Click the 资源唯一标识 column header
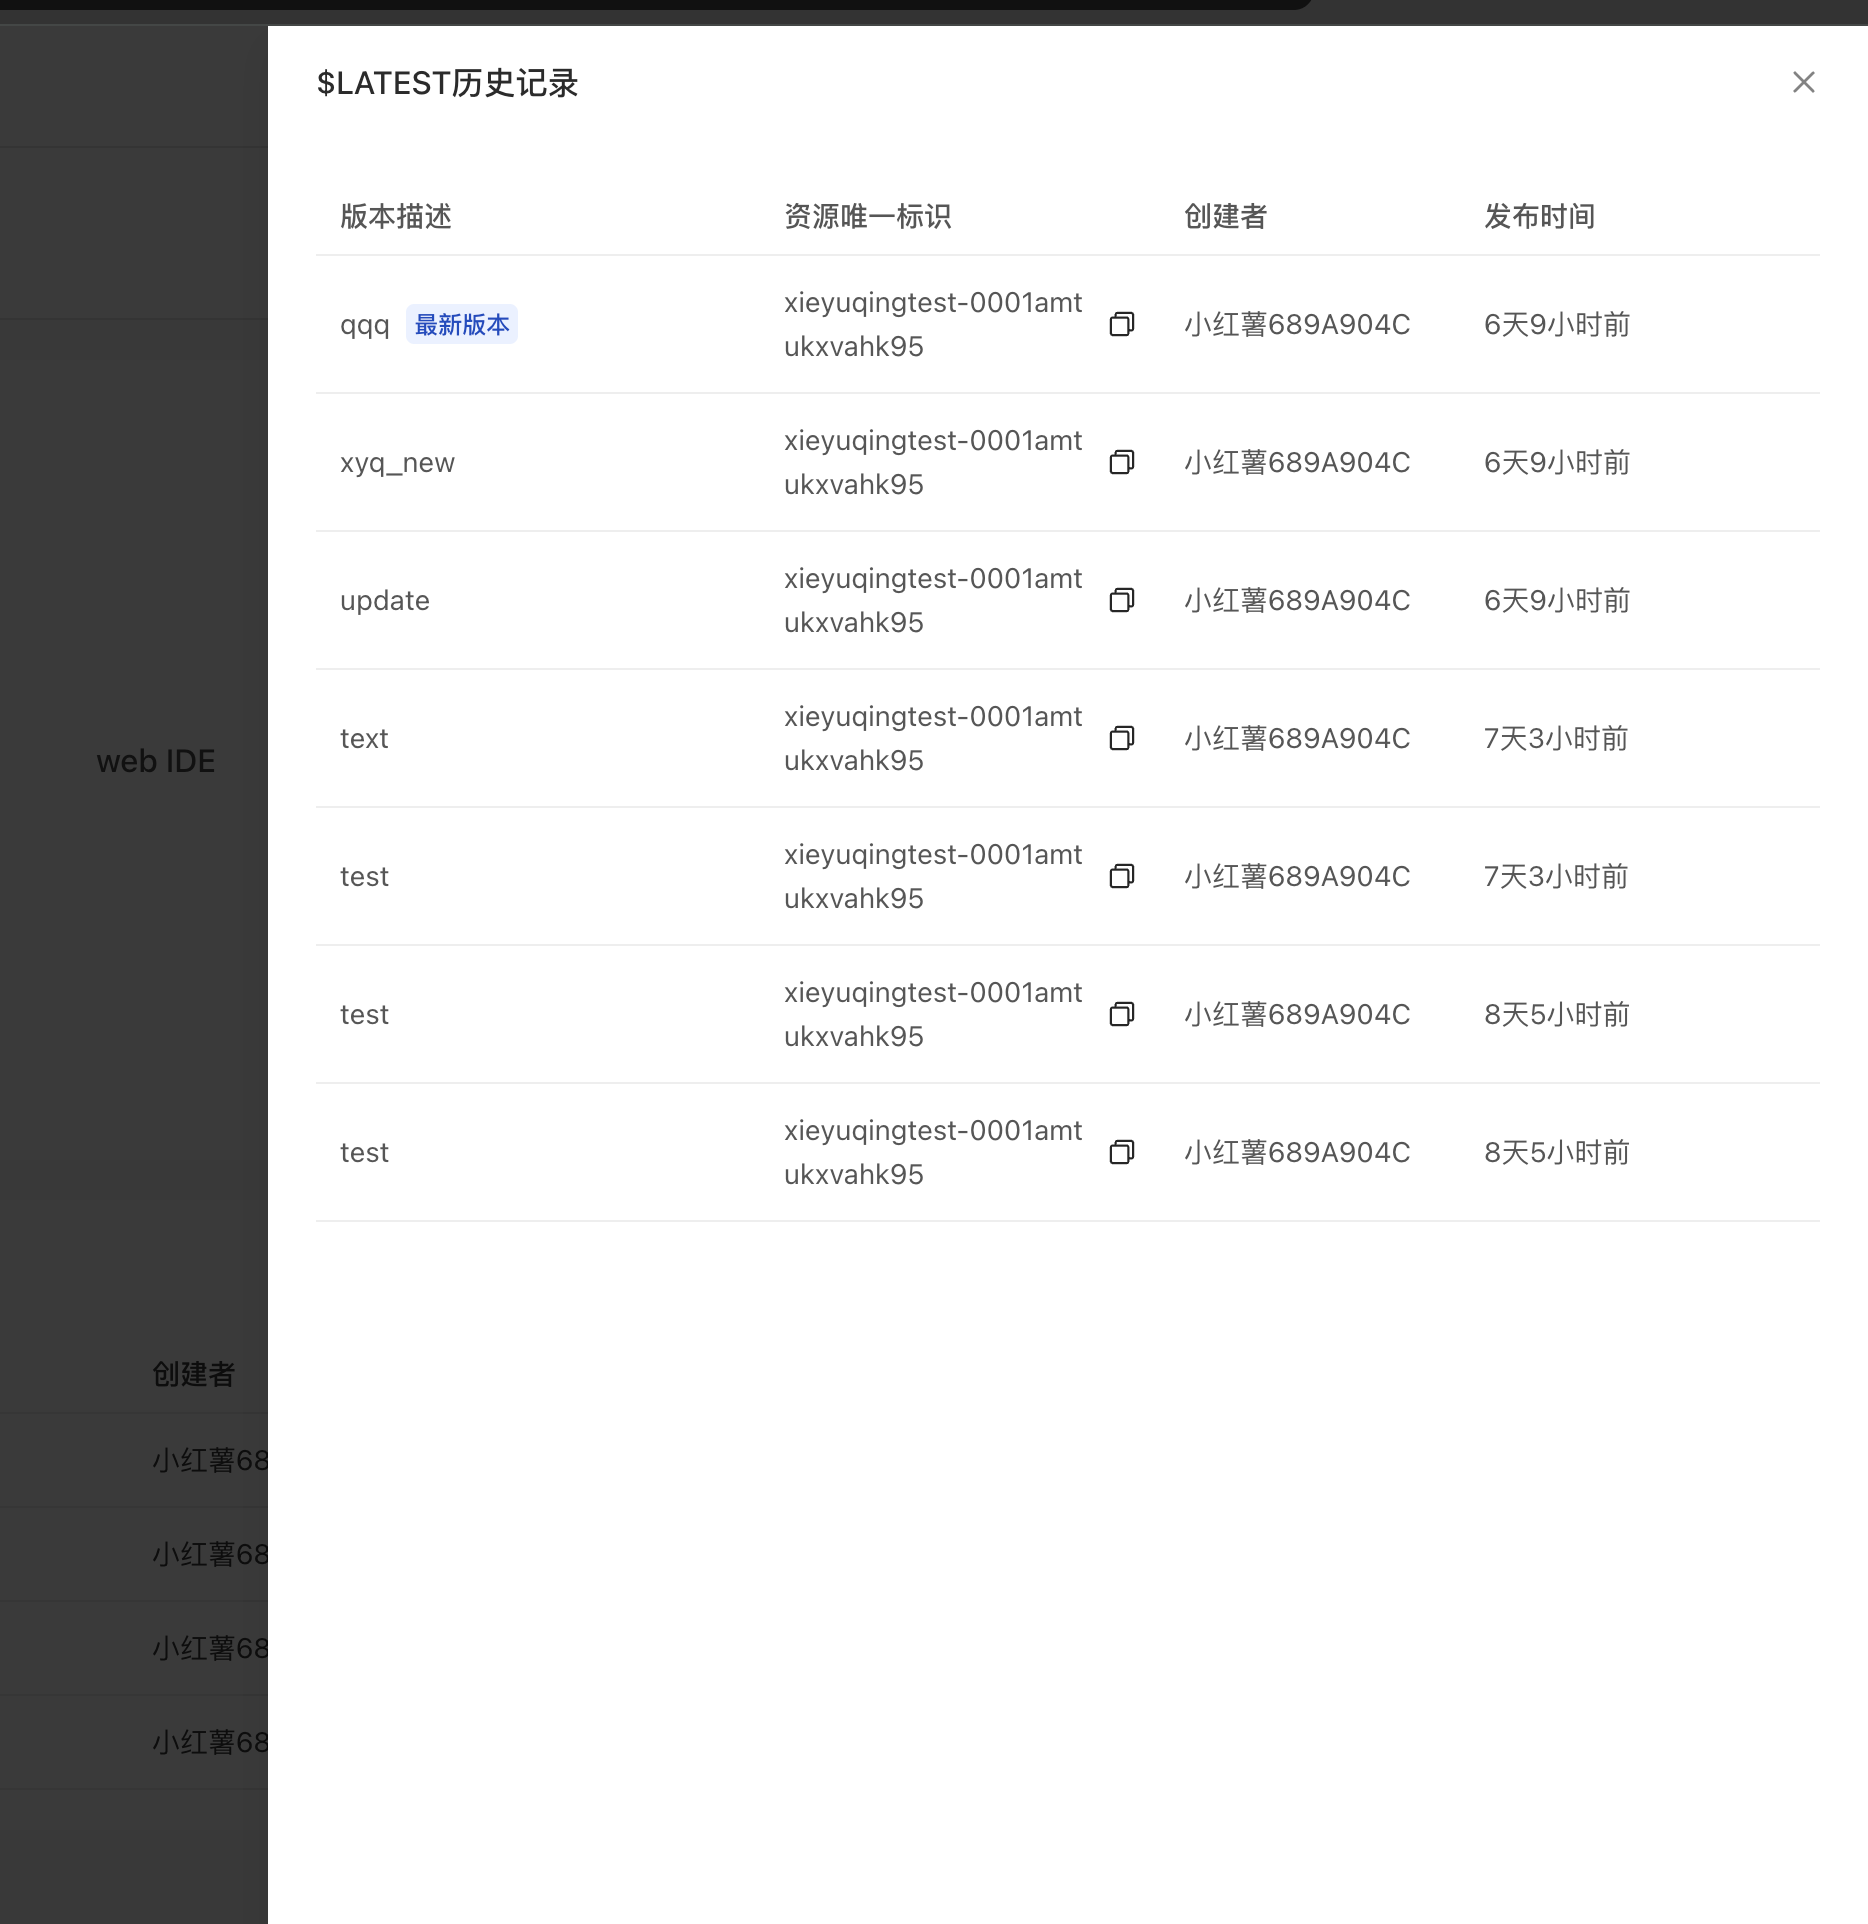 pos(867,216)
